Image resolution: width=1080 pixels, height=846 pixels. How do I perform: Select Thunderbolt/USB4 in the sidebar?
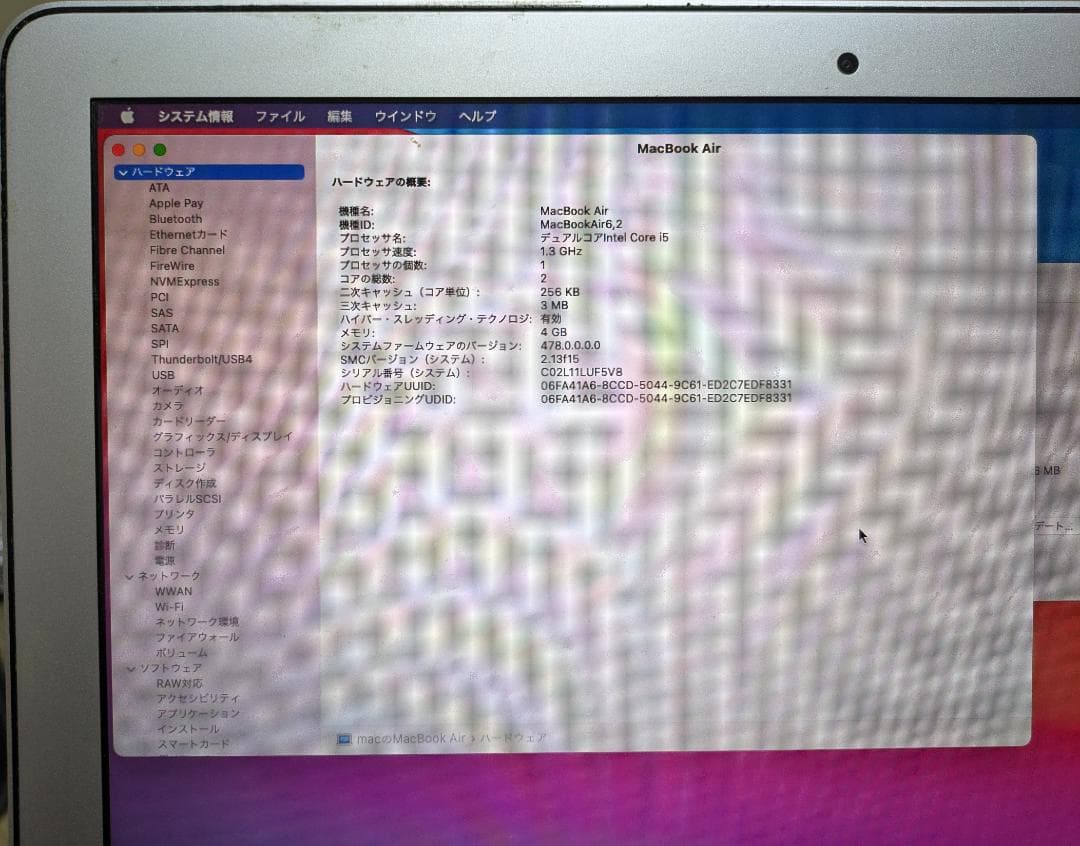coord(202,359)
